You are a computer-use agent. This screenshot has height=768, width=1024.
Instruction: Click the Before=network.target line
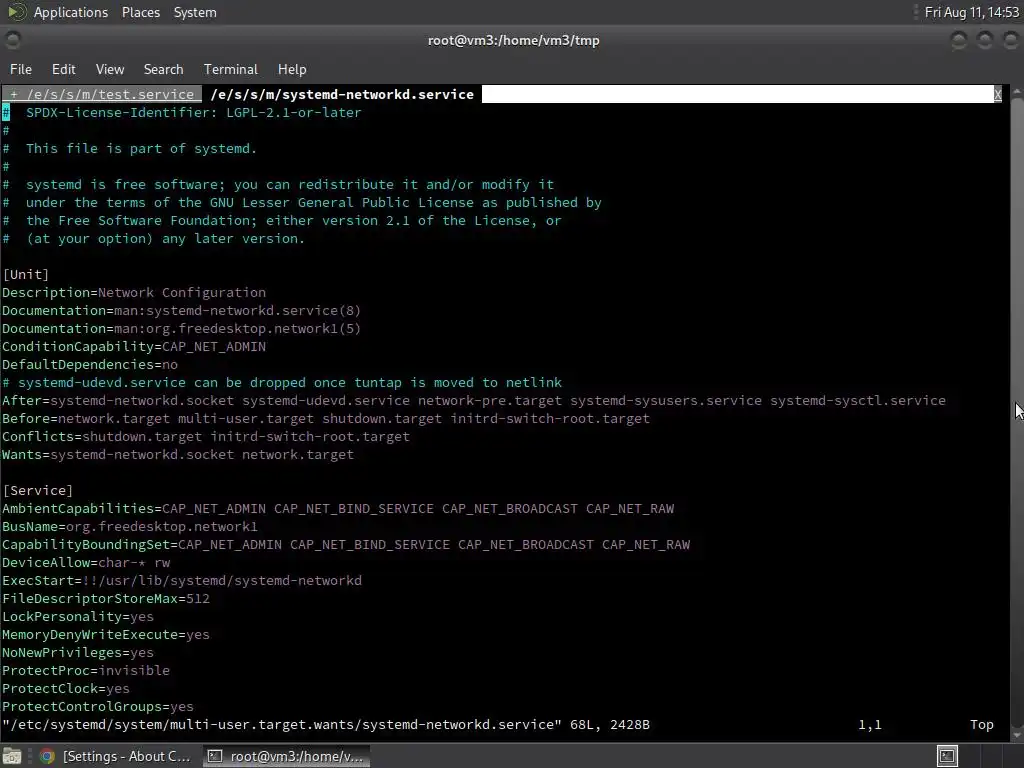326,419
